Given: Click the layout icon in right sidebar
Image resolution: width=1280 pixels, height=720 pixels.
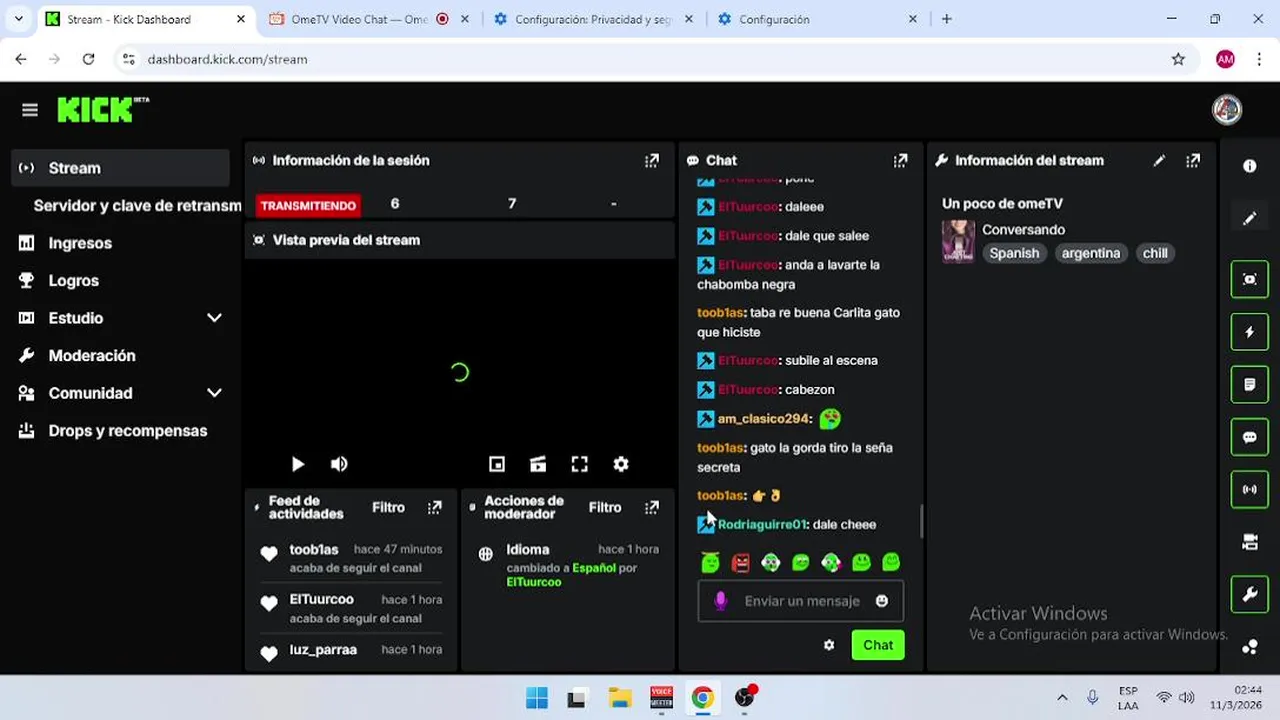Looking at the screenshot, I should (x=1249, y=542).
